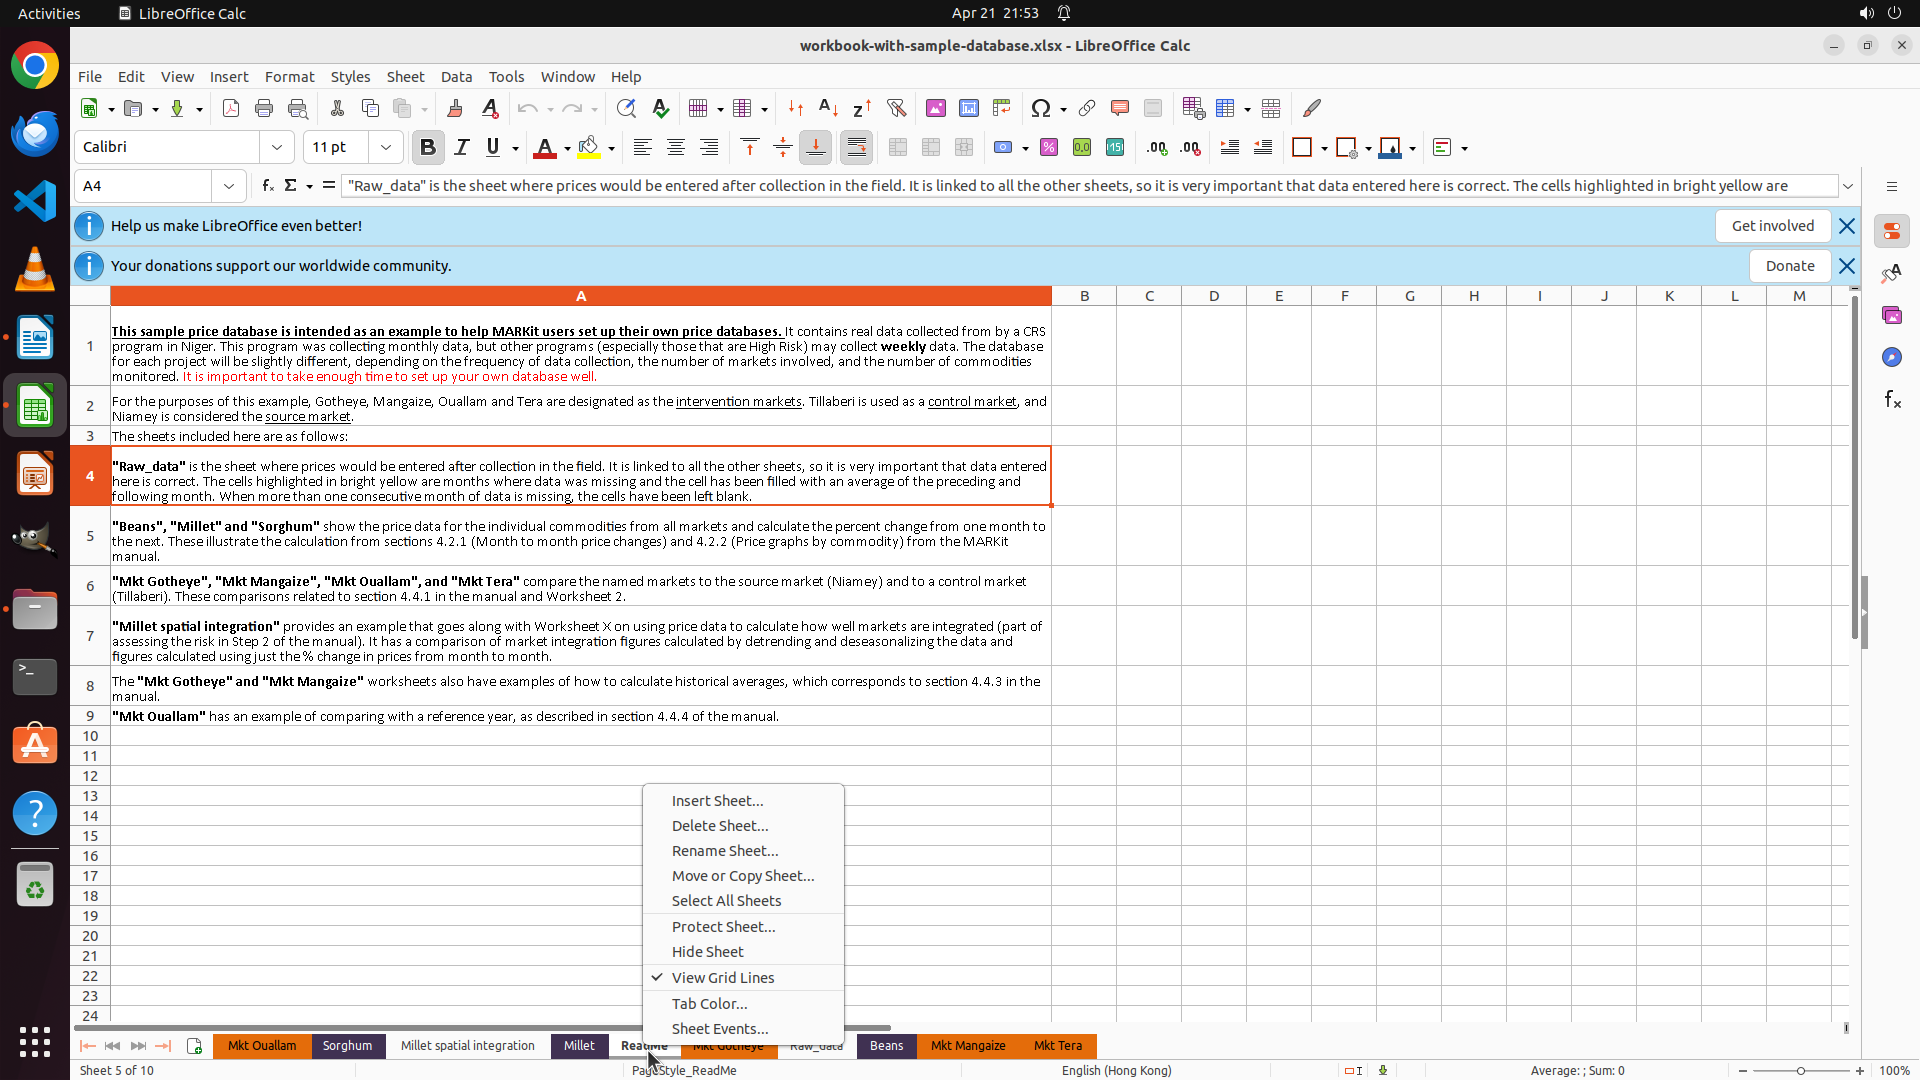The height and width of the screenshot is (1080, 1920).
Task: Open the Insert Special Character icon
Action: coord(1041,108)
